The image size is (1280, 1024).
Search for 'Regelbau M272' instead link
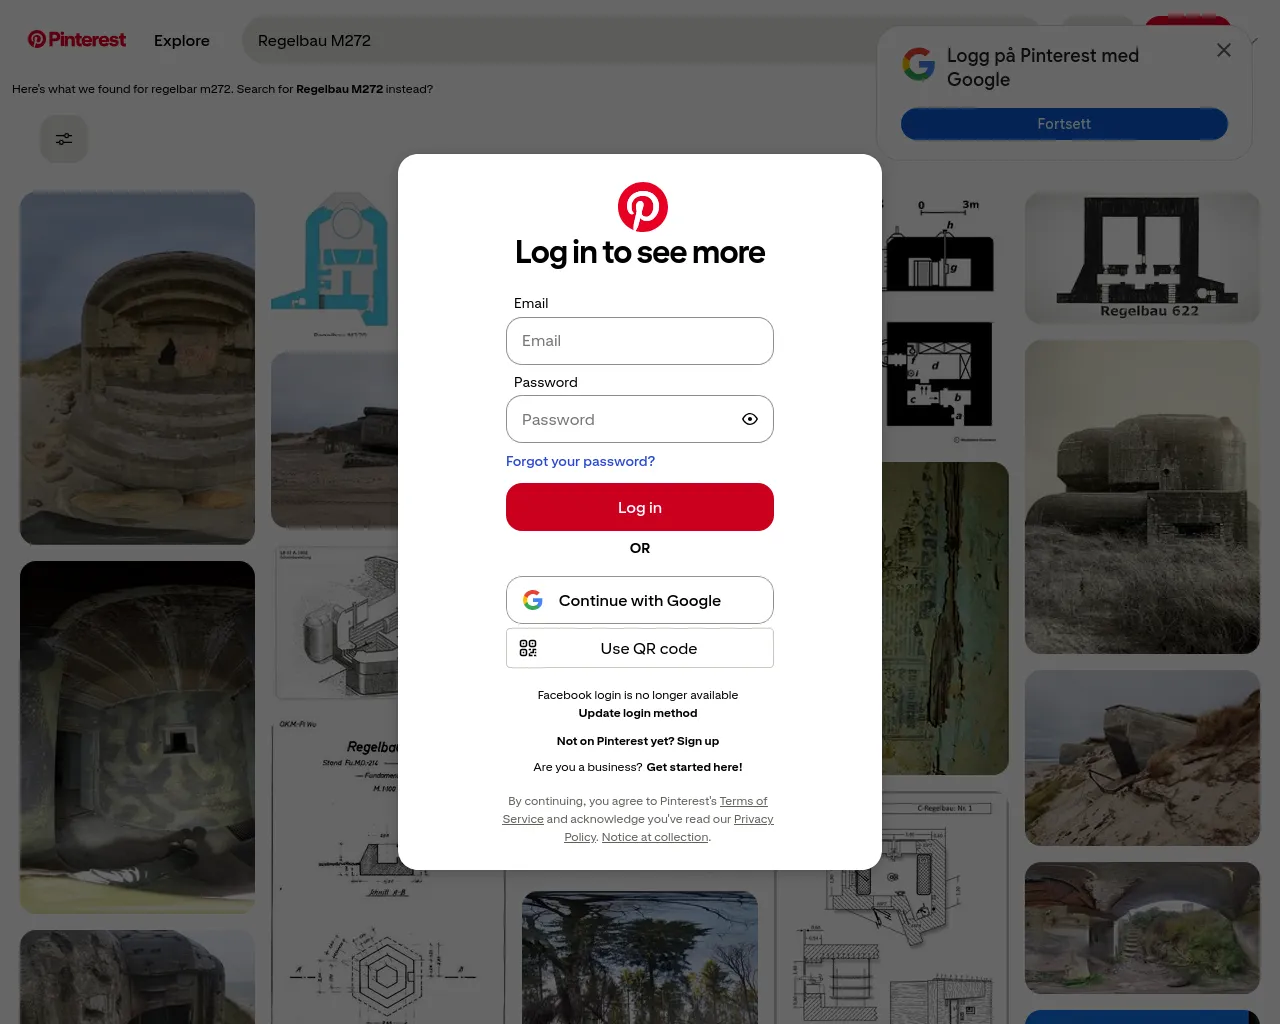pos(339,89)
